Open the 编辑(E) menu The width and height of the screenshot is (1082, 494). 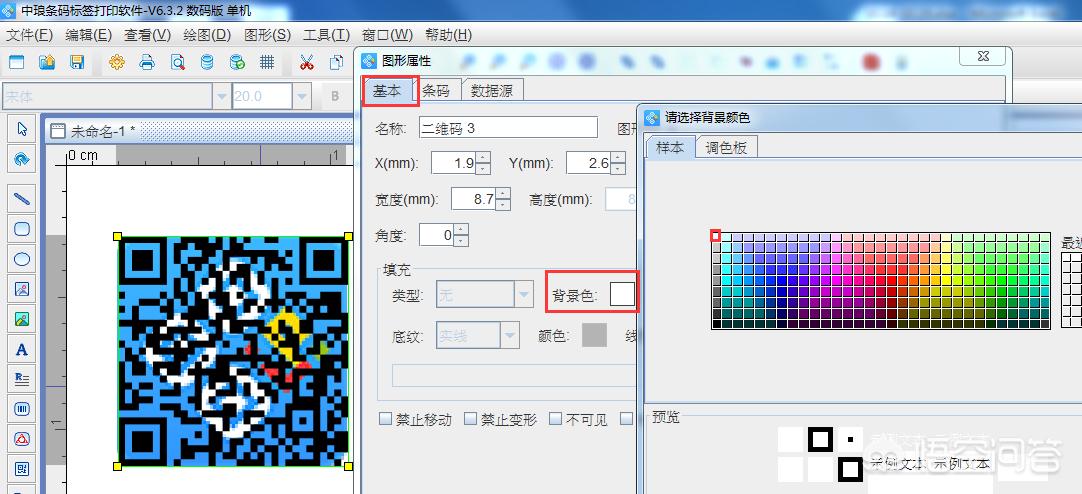(88, 34)
